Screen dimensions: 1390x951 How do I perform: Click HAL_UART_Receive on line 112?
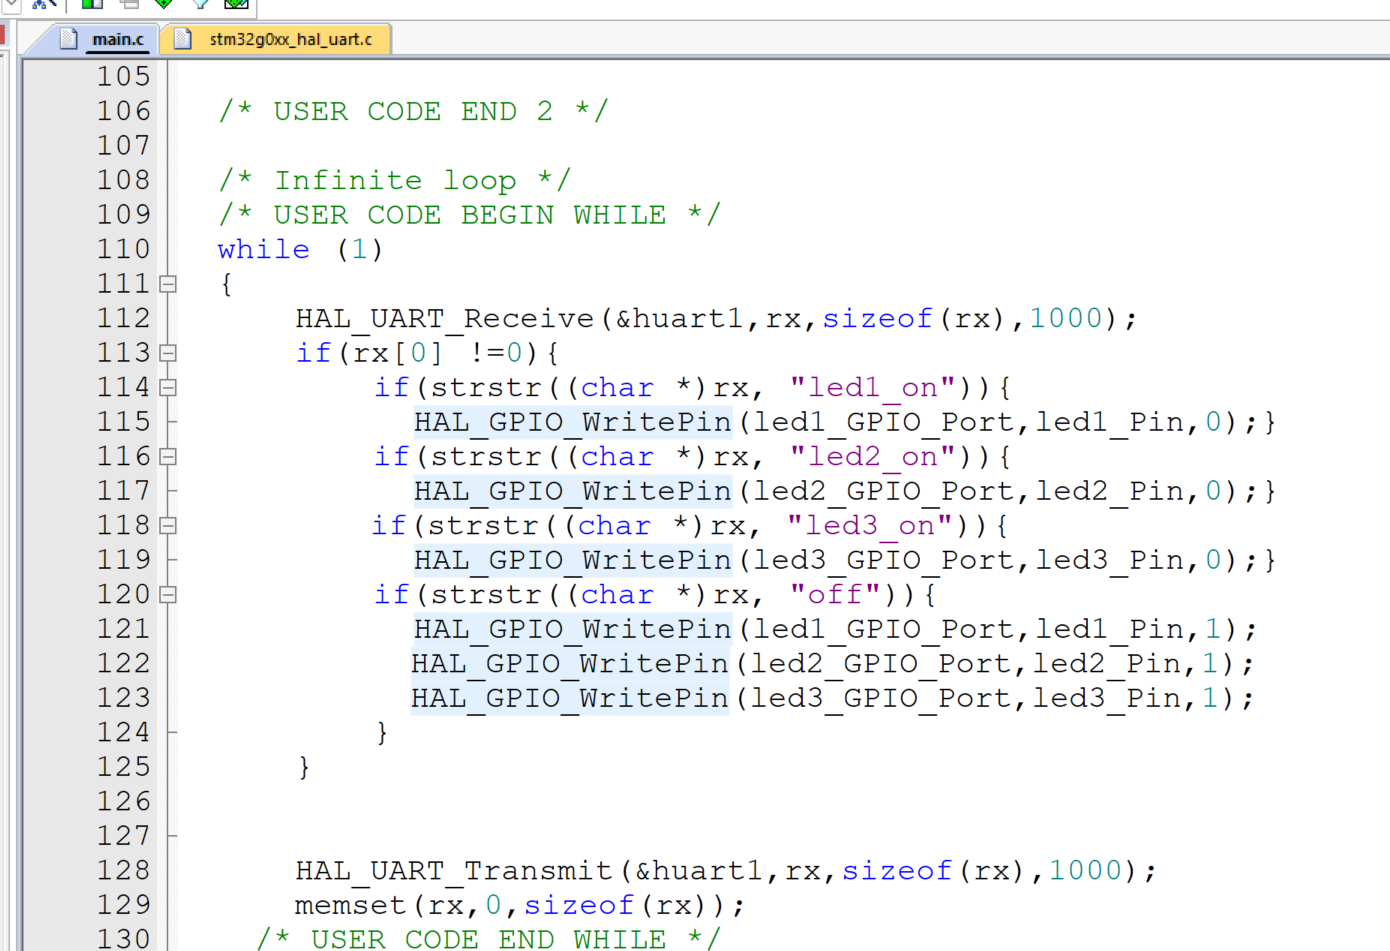coord(445,319)
